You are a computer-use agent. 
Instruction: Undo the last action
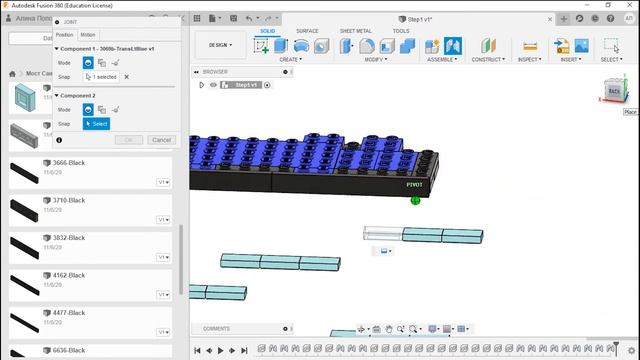249,18
